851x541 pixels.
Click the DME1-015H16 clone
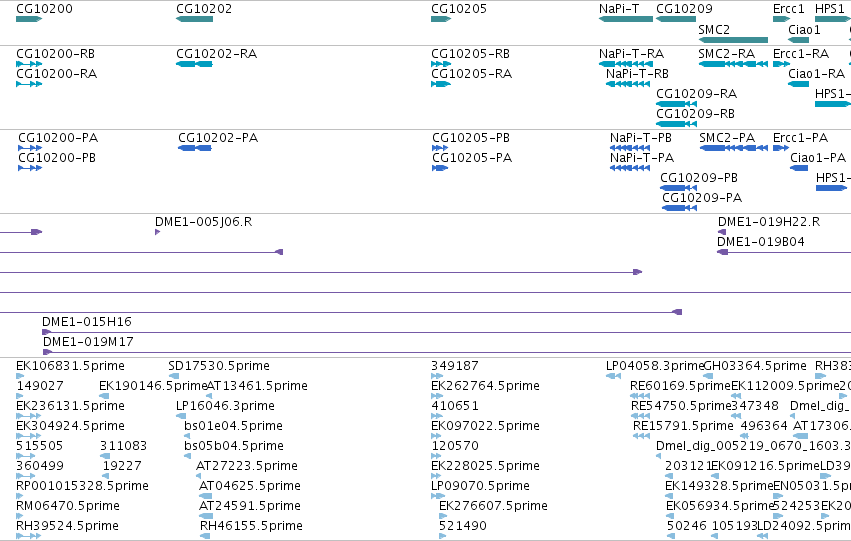447,332
